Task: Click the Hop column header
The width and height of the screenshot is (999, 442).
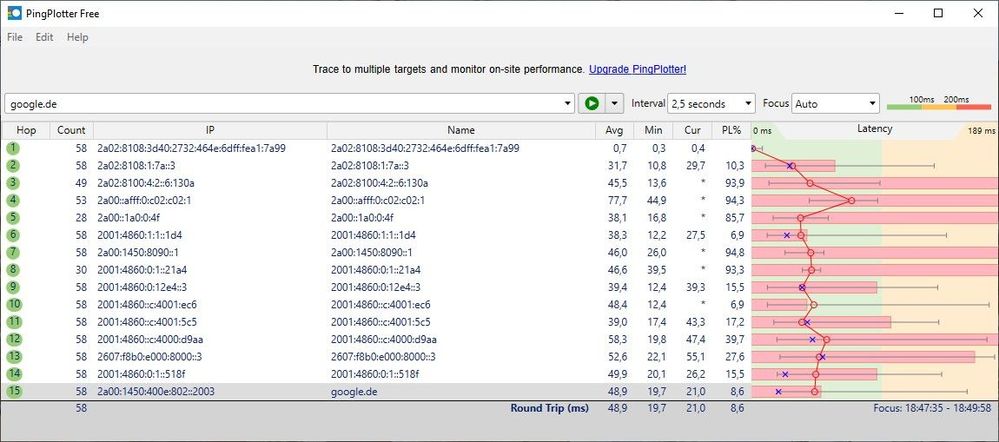Action: click(26, 130)
